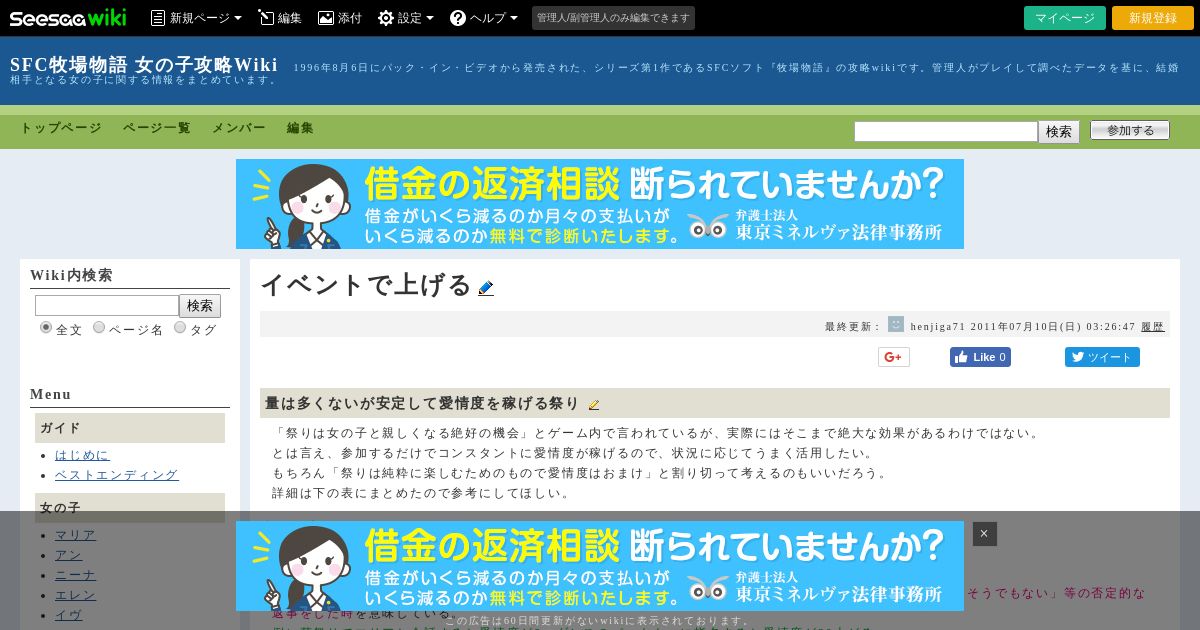Image resolution: width=1200 pixels, height=630 pixels.
Task: Click the ヘルプ question mark icon
Action: [458, 18]
